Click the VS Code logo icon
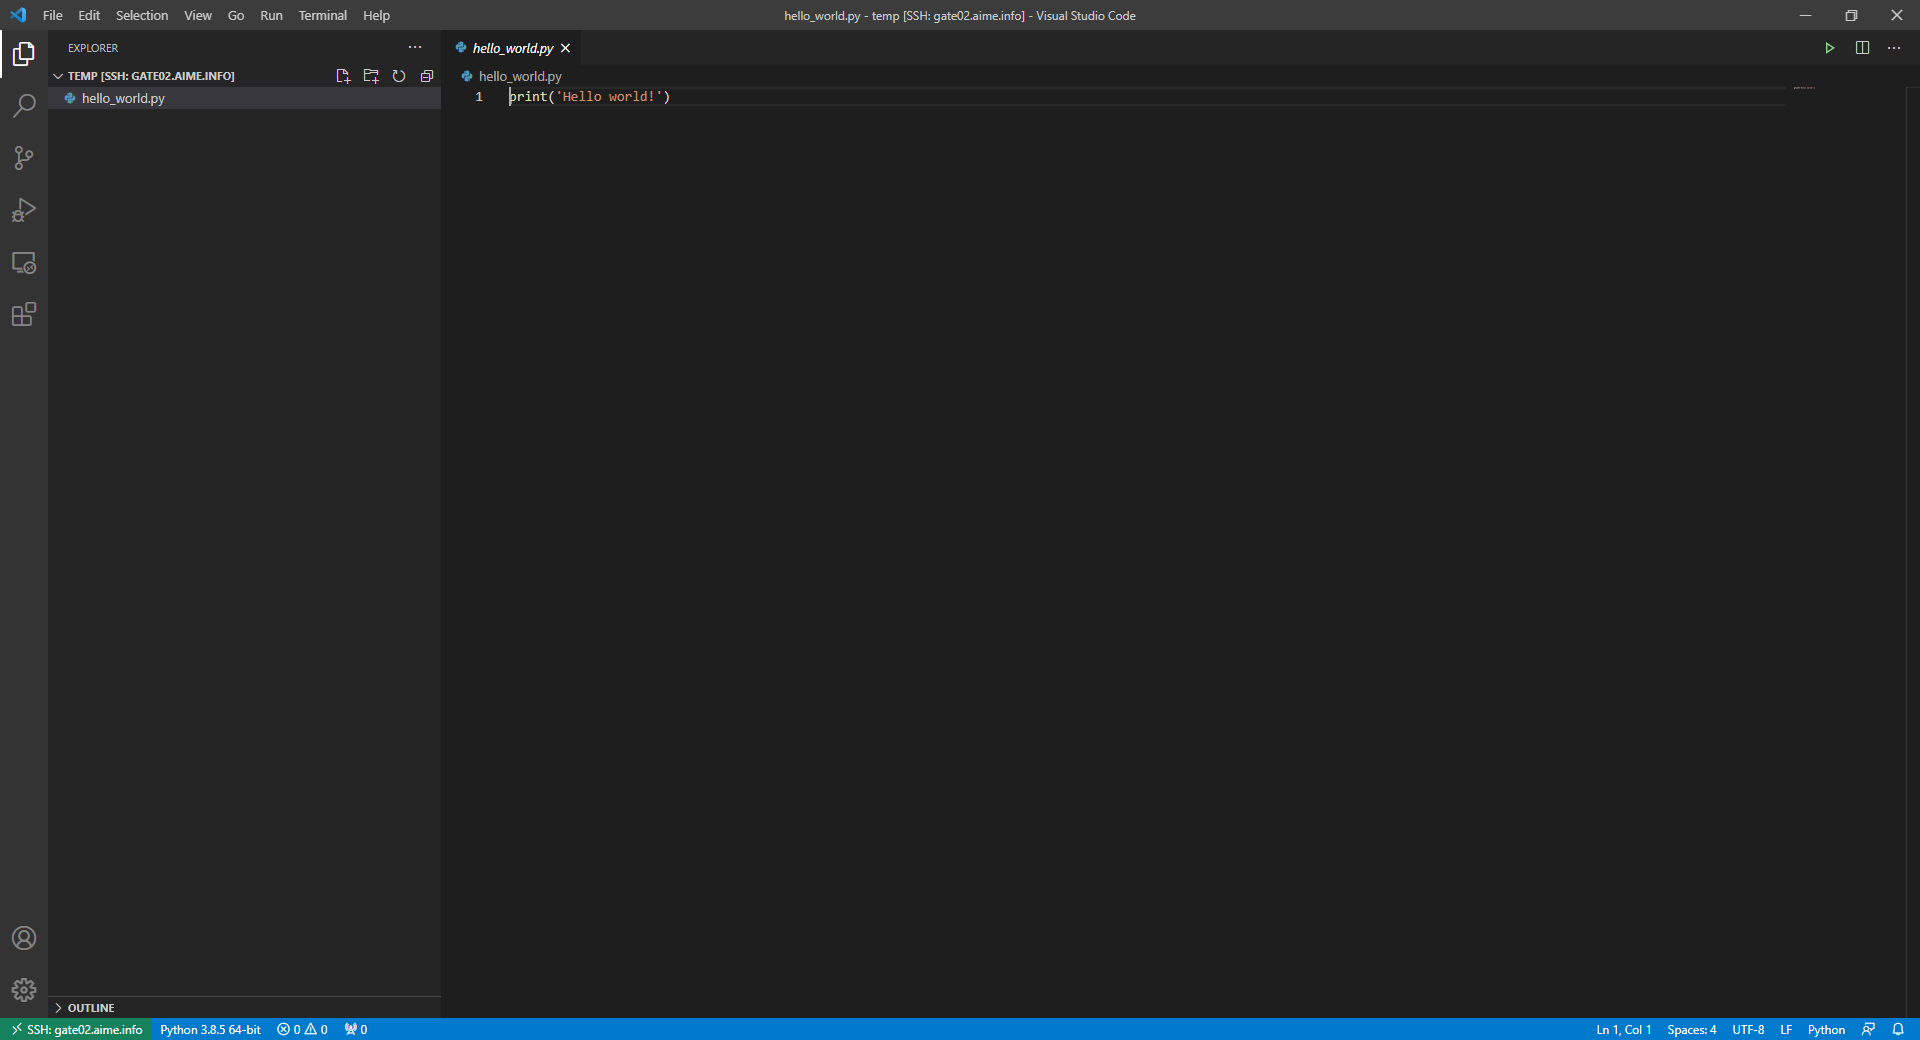Screen dimensions: 1920x1040 coord(18,15)
